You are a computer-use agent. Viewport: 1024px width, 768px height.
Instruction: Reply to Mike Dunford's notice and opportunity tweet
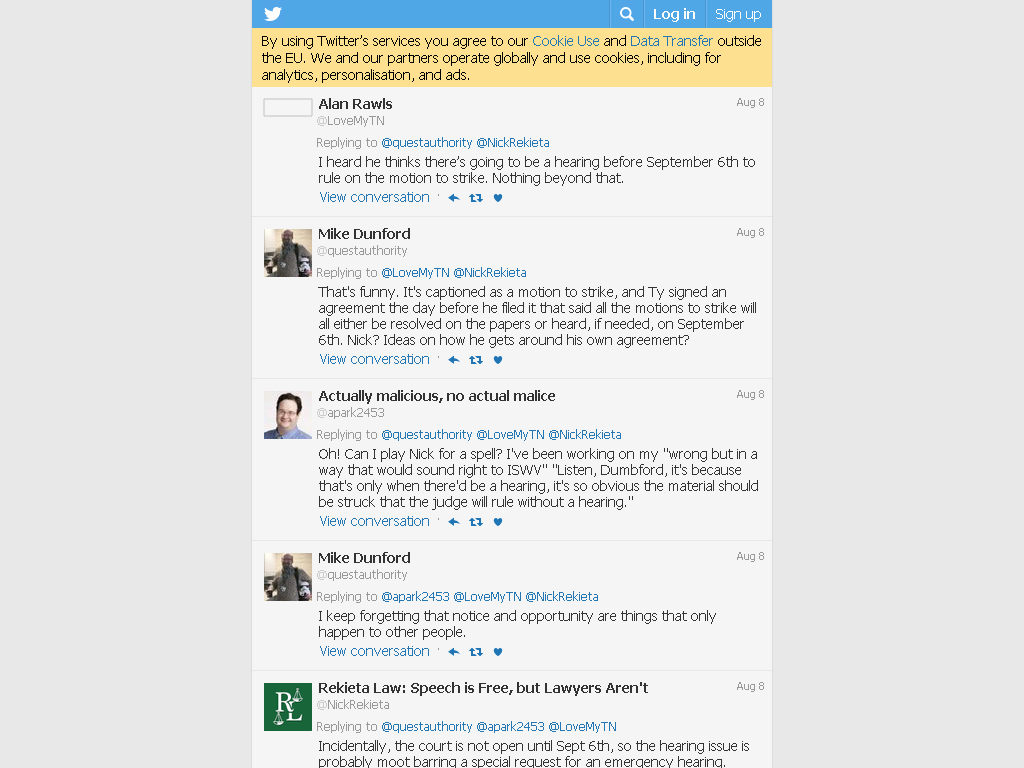[x=454, y=652]
